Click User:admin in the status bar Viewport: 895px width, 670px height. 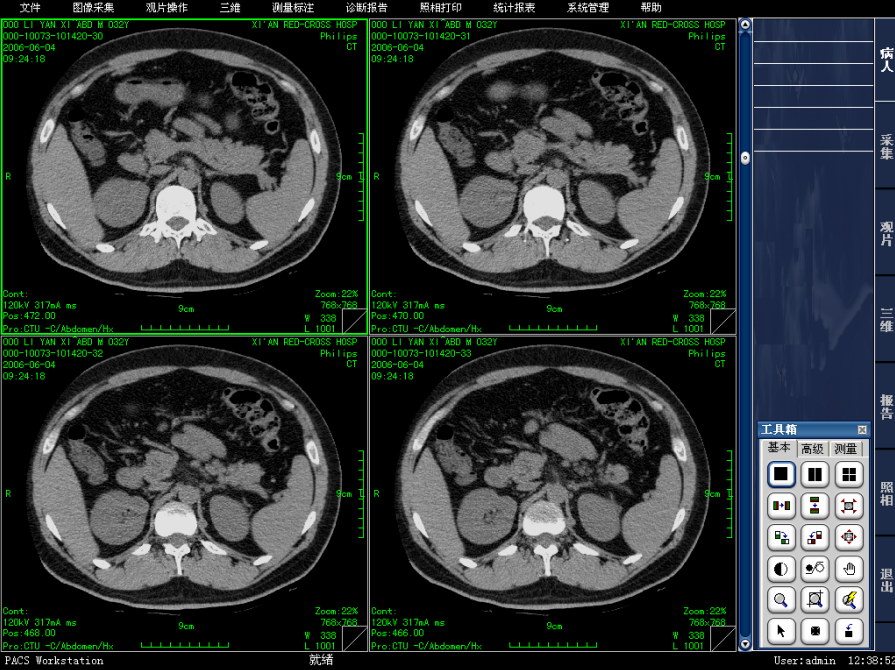[x=804, y=660]
